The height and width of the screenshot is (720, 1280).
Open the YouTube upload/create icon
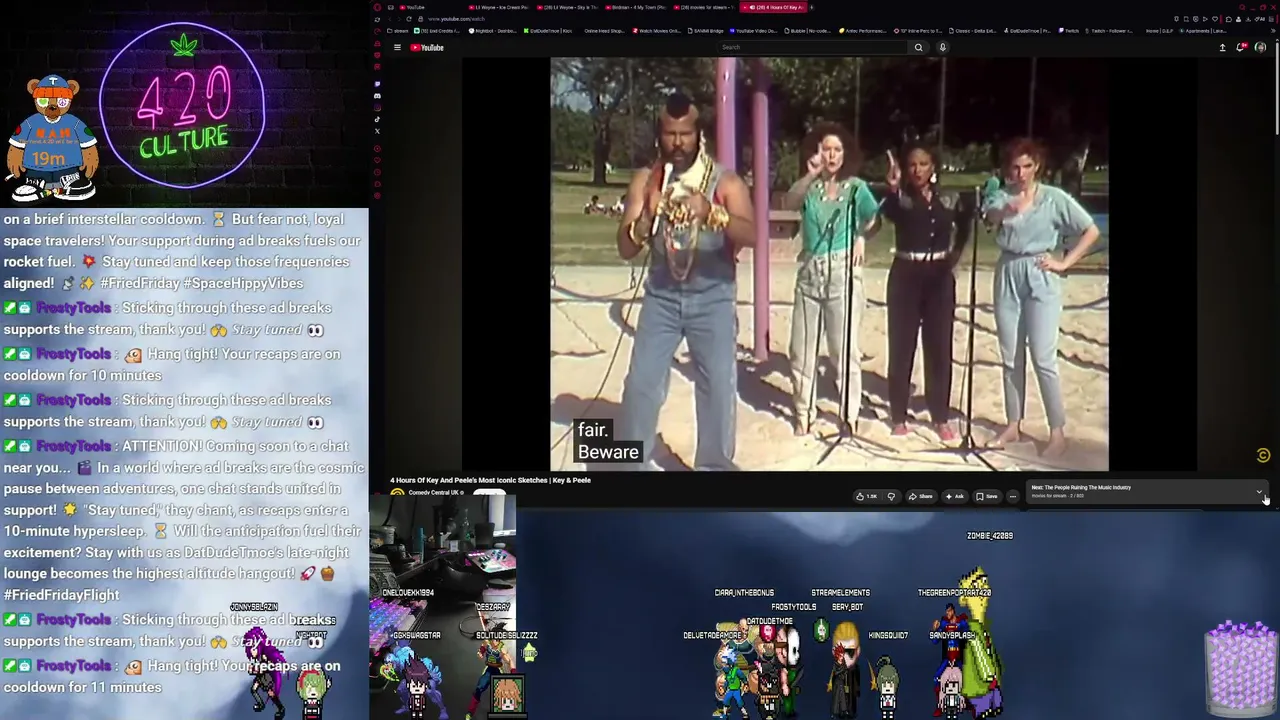coord(1222,47)
